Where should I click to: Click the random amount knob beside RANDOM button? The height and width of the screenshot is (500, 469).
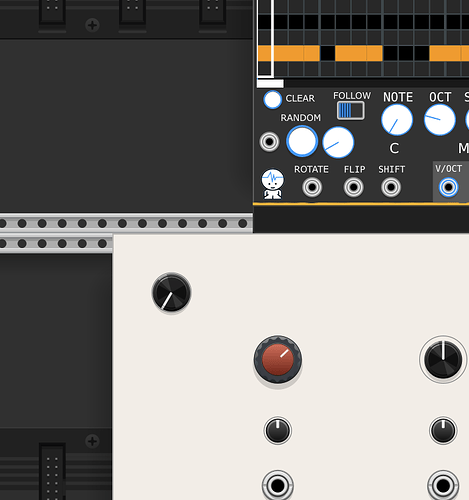pos(338,142)
